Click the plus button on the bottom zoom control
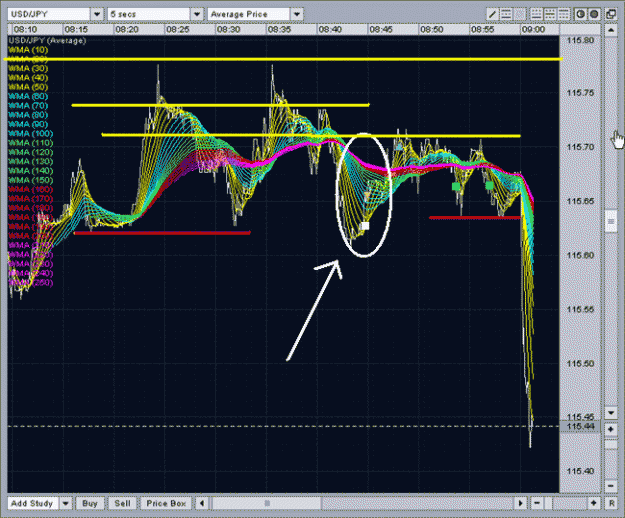This screenshot has width=625, height=518. 594,503
